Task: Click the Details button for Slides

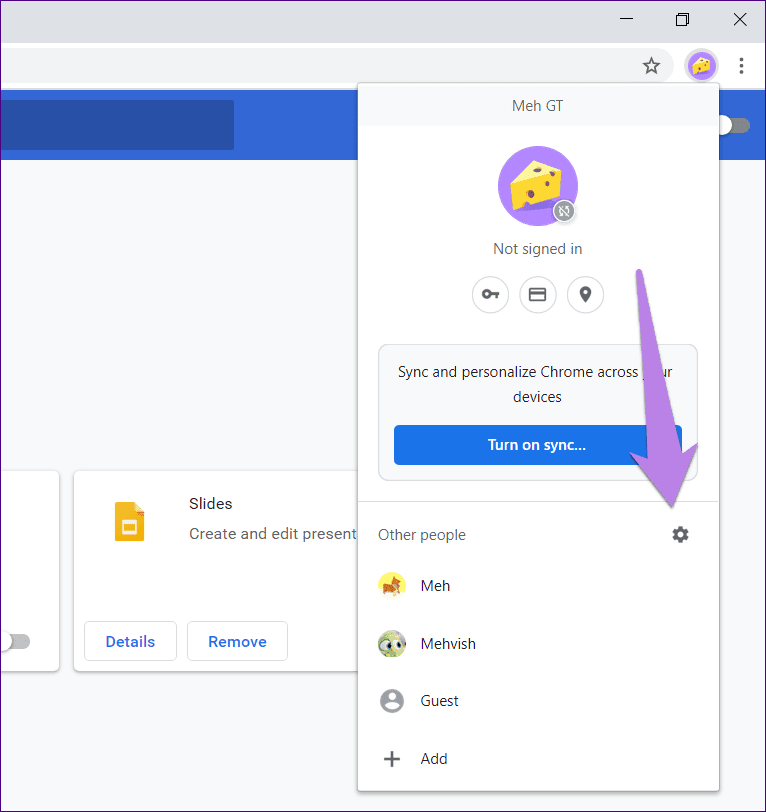Action: coord(130,641)
